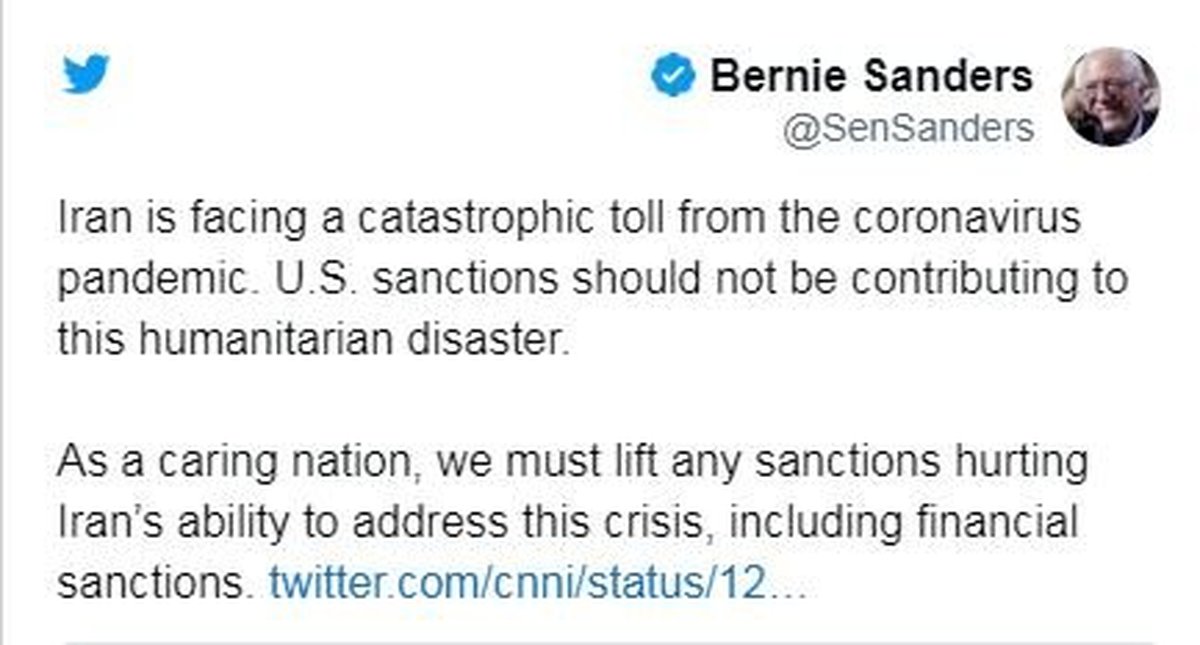Open Bernie Sanders' profile photo

1110,97
